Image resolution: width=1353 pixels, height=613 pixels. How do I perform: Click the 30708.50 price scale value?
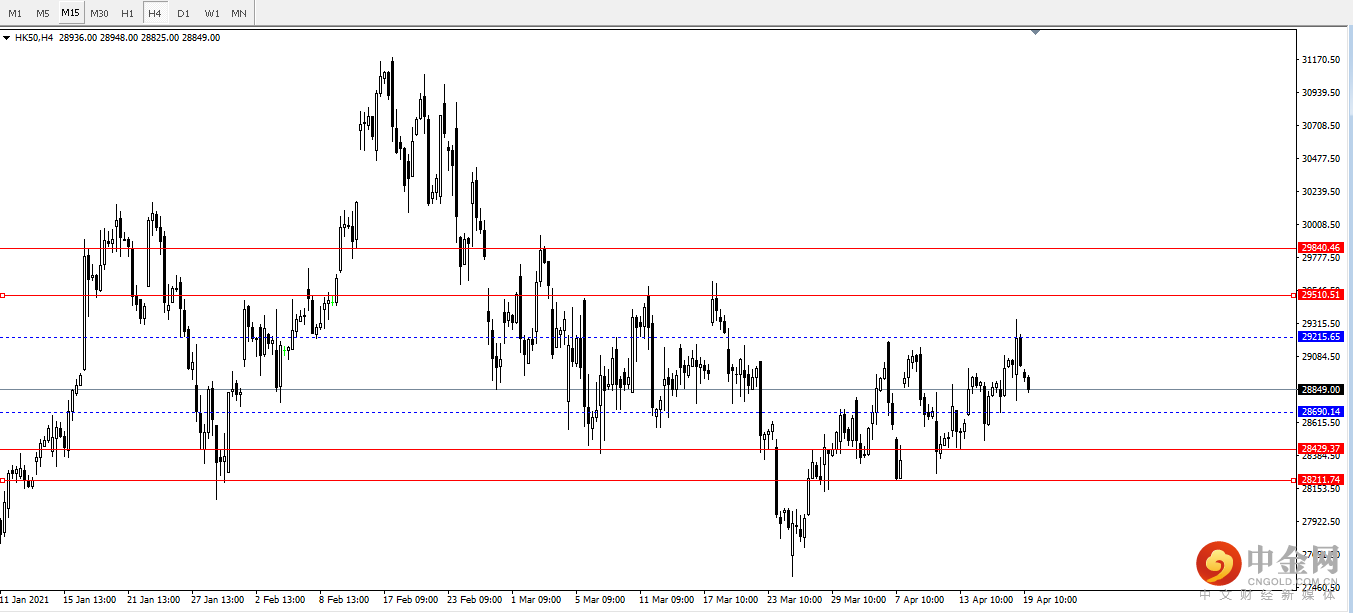pos(1321,126)
